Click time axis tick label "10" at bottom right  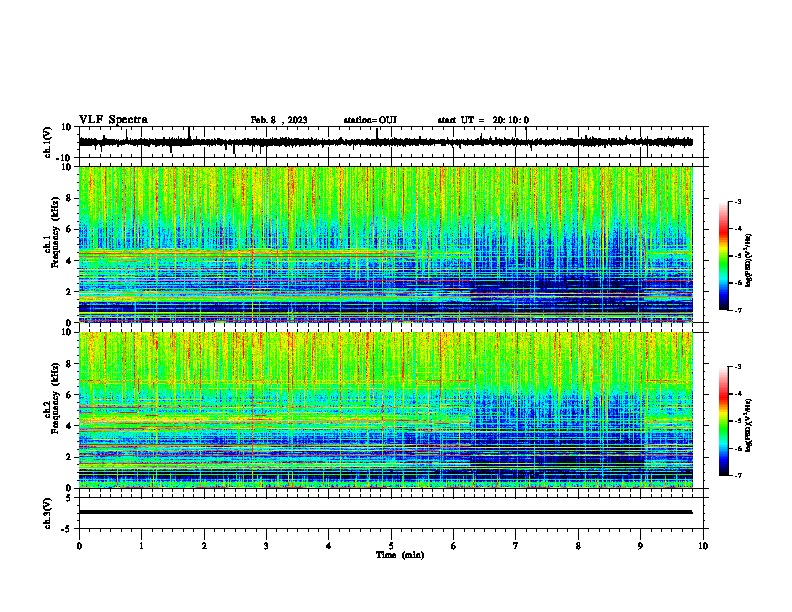point(703,546)
